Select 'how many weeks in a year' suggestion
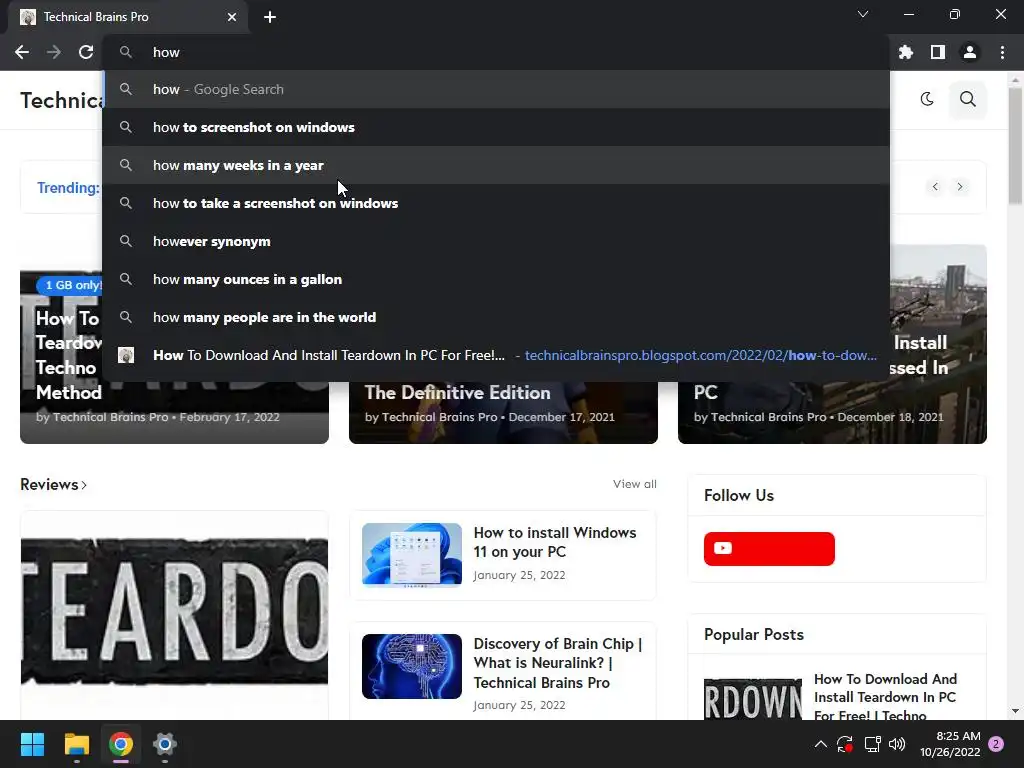The width and height of the screenshot is (1024, 768). pyautogui.click(x=496, y=165)
